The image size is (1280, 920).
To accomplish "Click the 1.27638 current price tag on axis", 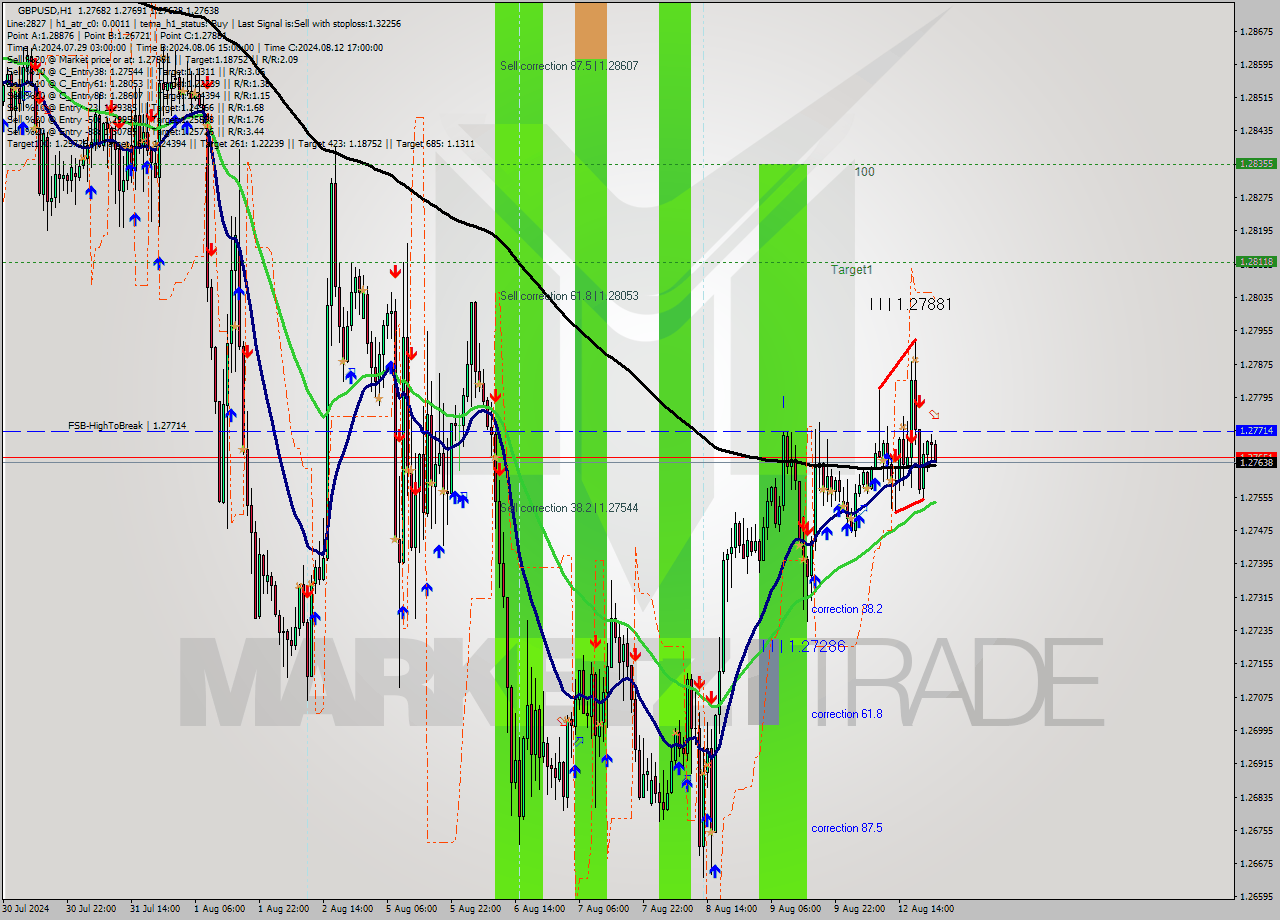I will pyautogui.click(x=1255, y=463).
